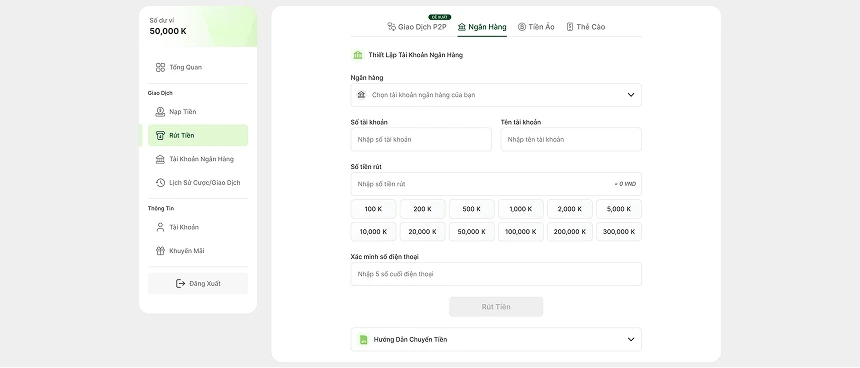860x368 pixels.
Task: Switch to the Giao Dịch P2P tab
Action: click(417, 27)
